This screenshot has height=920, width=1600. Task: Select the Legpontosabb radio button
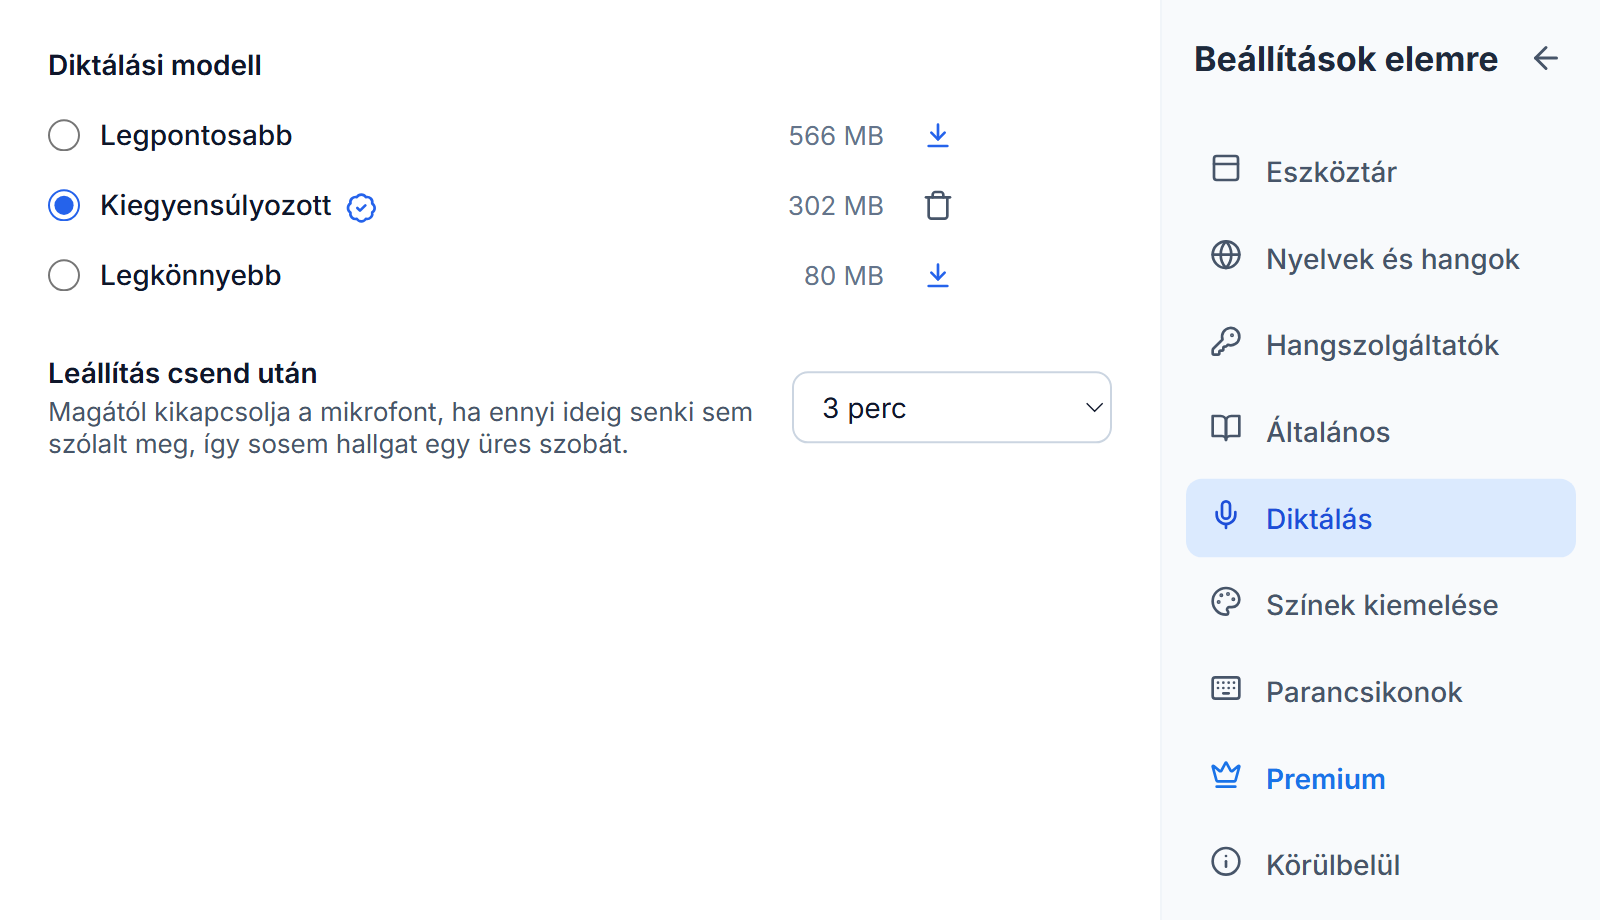(x=64, y=135)
